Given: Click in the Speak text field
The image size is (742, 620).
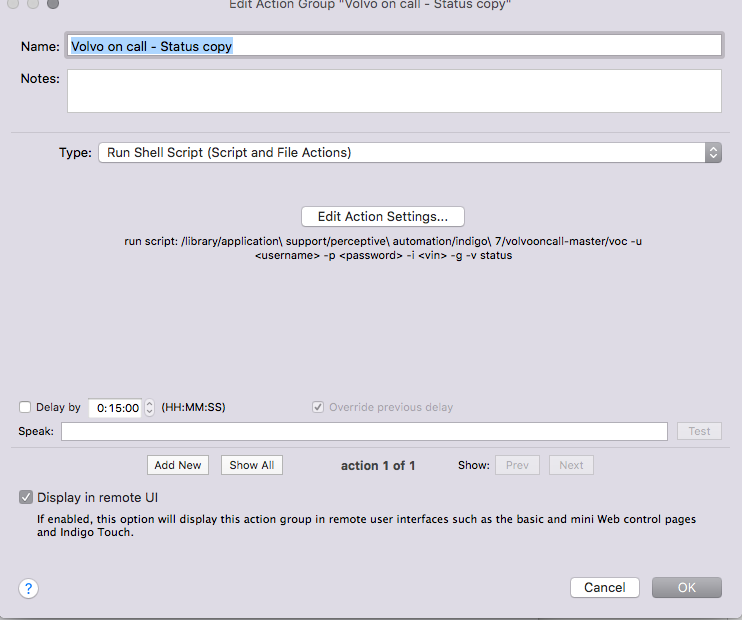Looking at the screenshot, I should pos(364,431).
